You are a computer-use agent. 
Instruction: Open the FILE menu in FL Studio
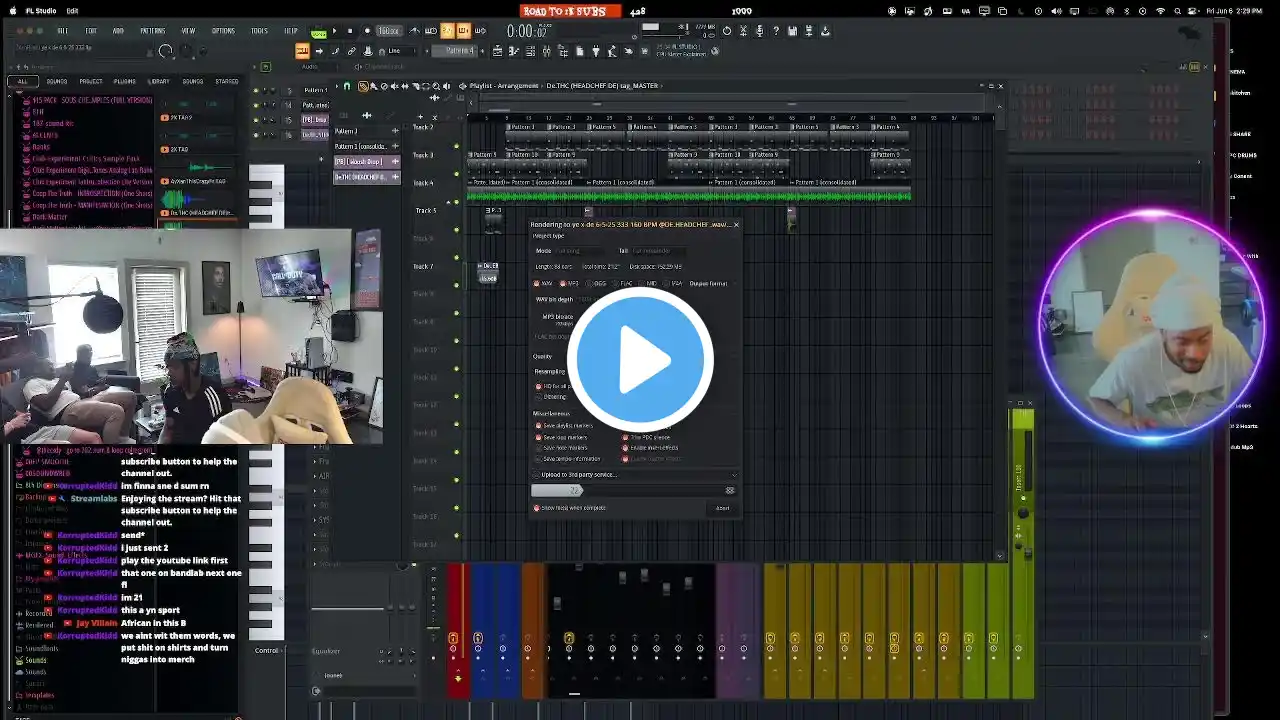coord(63,31)
